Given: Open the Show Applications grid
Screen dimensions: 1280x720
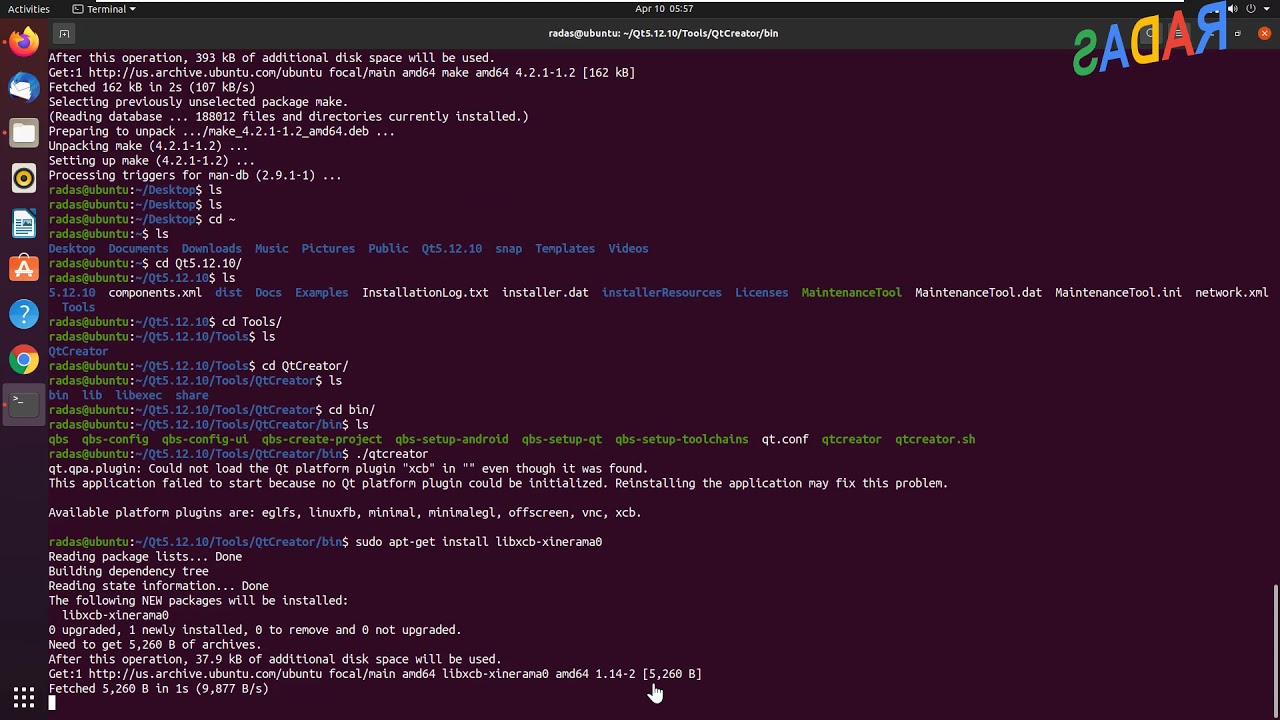Looking at the screenshot, I should (x=24, y=697).
